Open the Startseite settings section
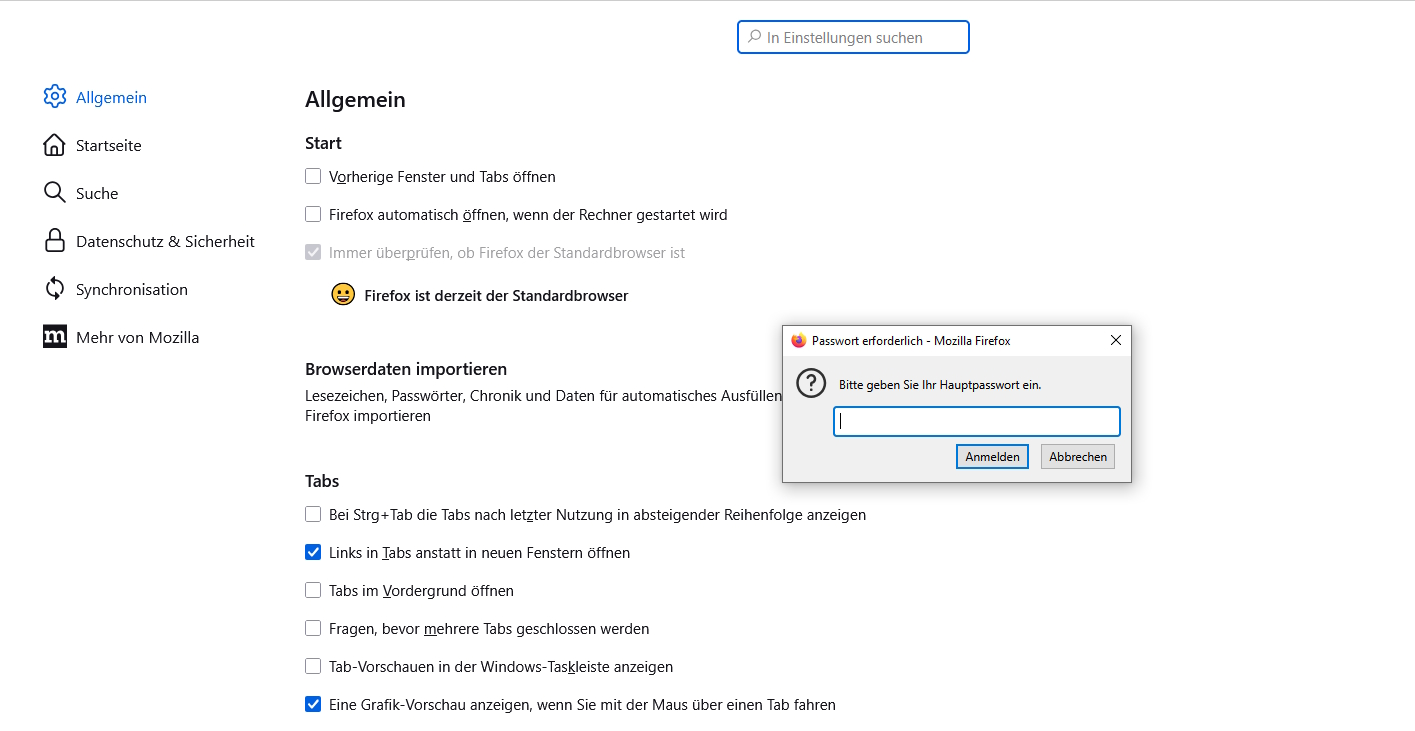1415x731 pixels. (x=108, y=145)
